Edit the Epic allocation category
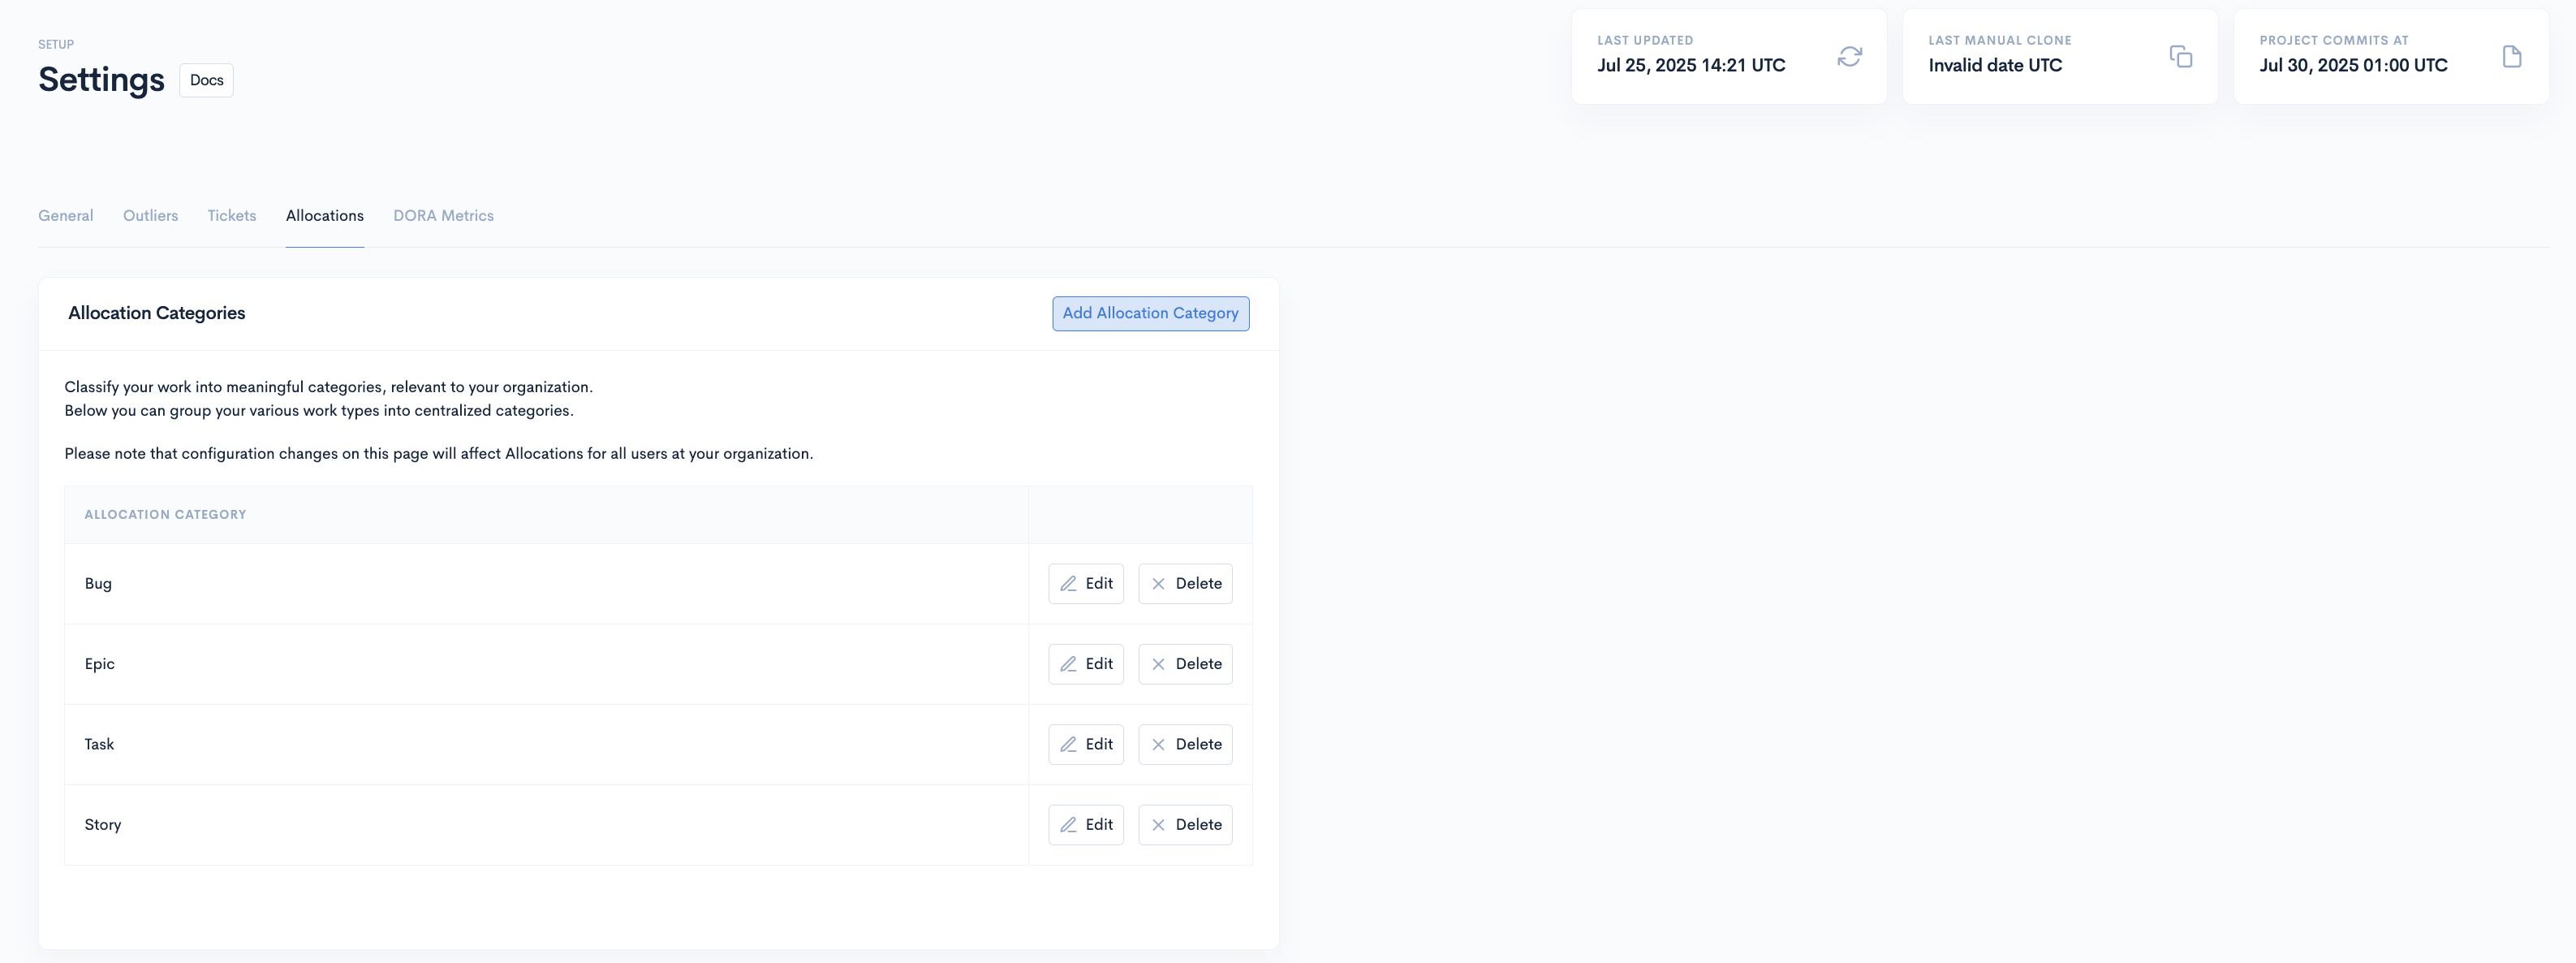This screenshot has width=2576, height=963. [1086, 664]
